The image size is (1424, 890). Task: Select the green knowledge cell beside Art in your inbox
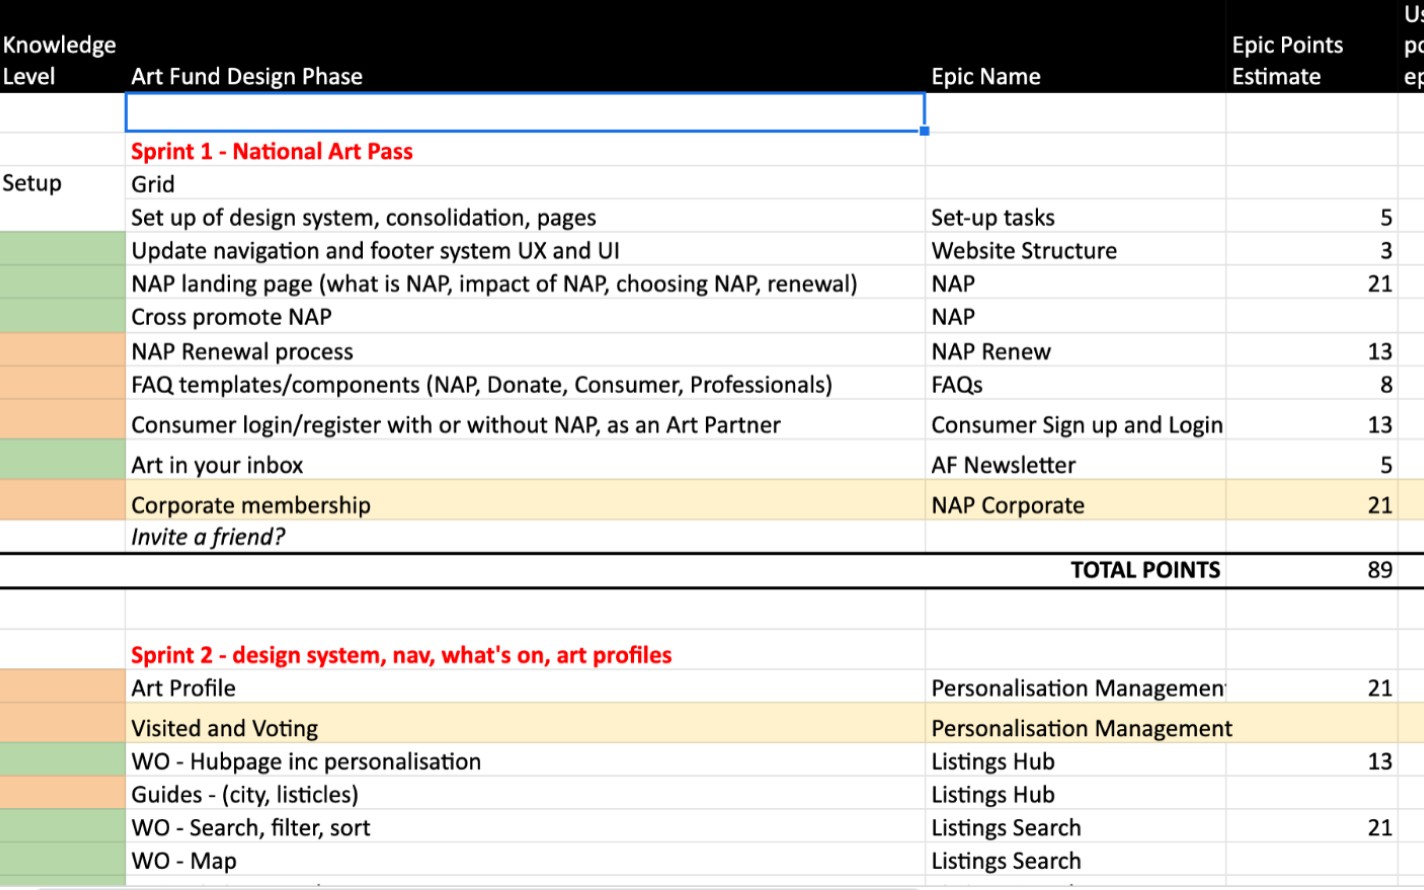click(x=62, y=460)
